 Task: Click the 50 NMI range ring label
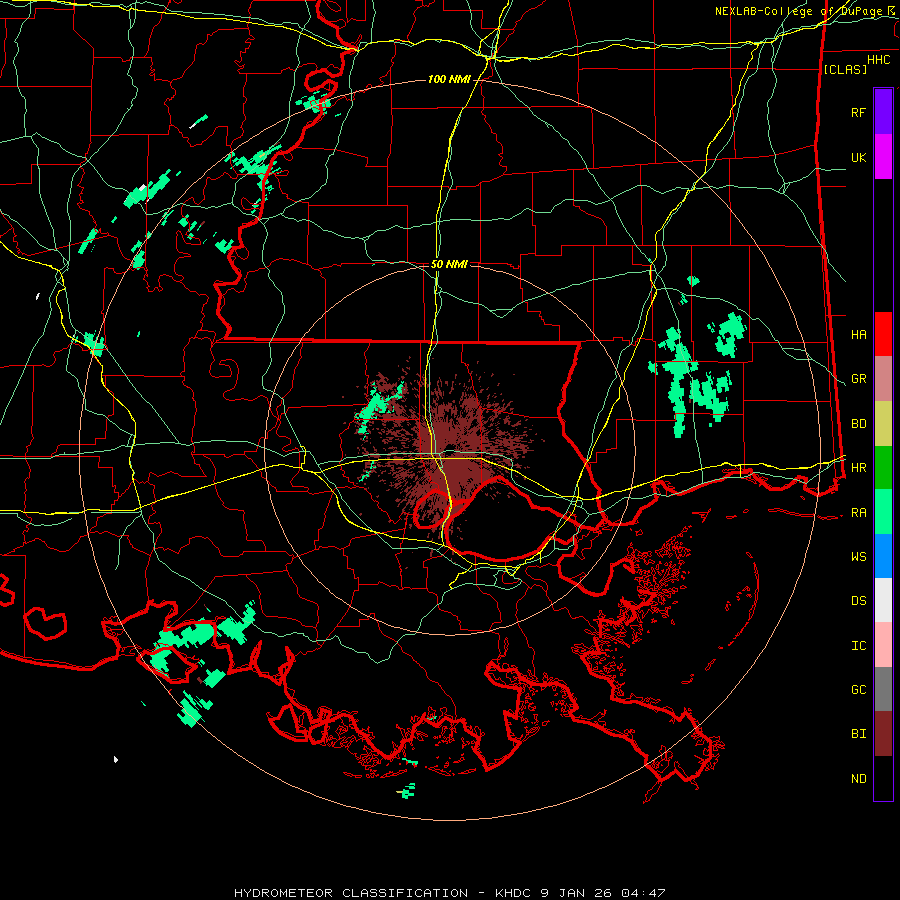tap(449, 264)
